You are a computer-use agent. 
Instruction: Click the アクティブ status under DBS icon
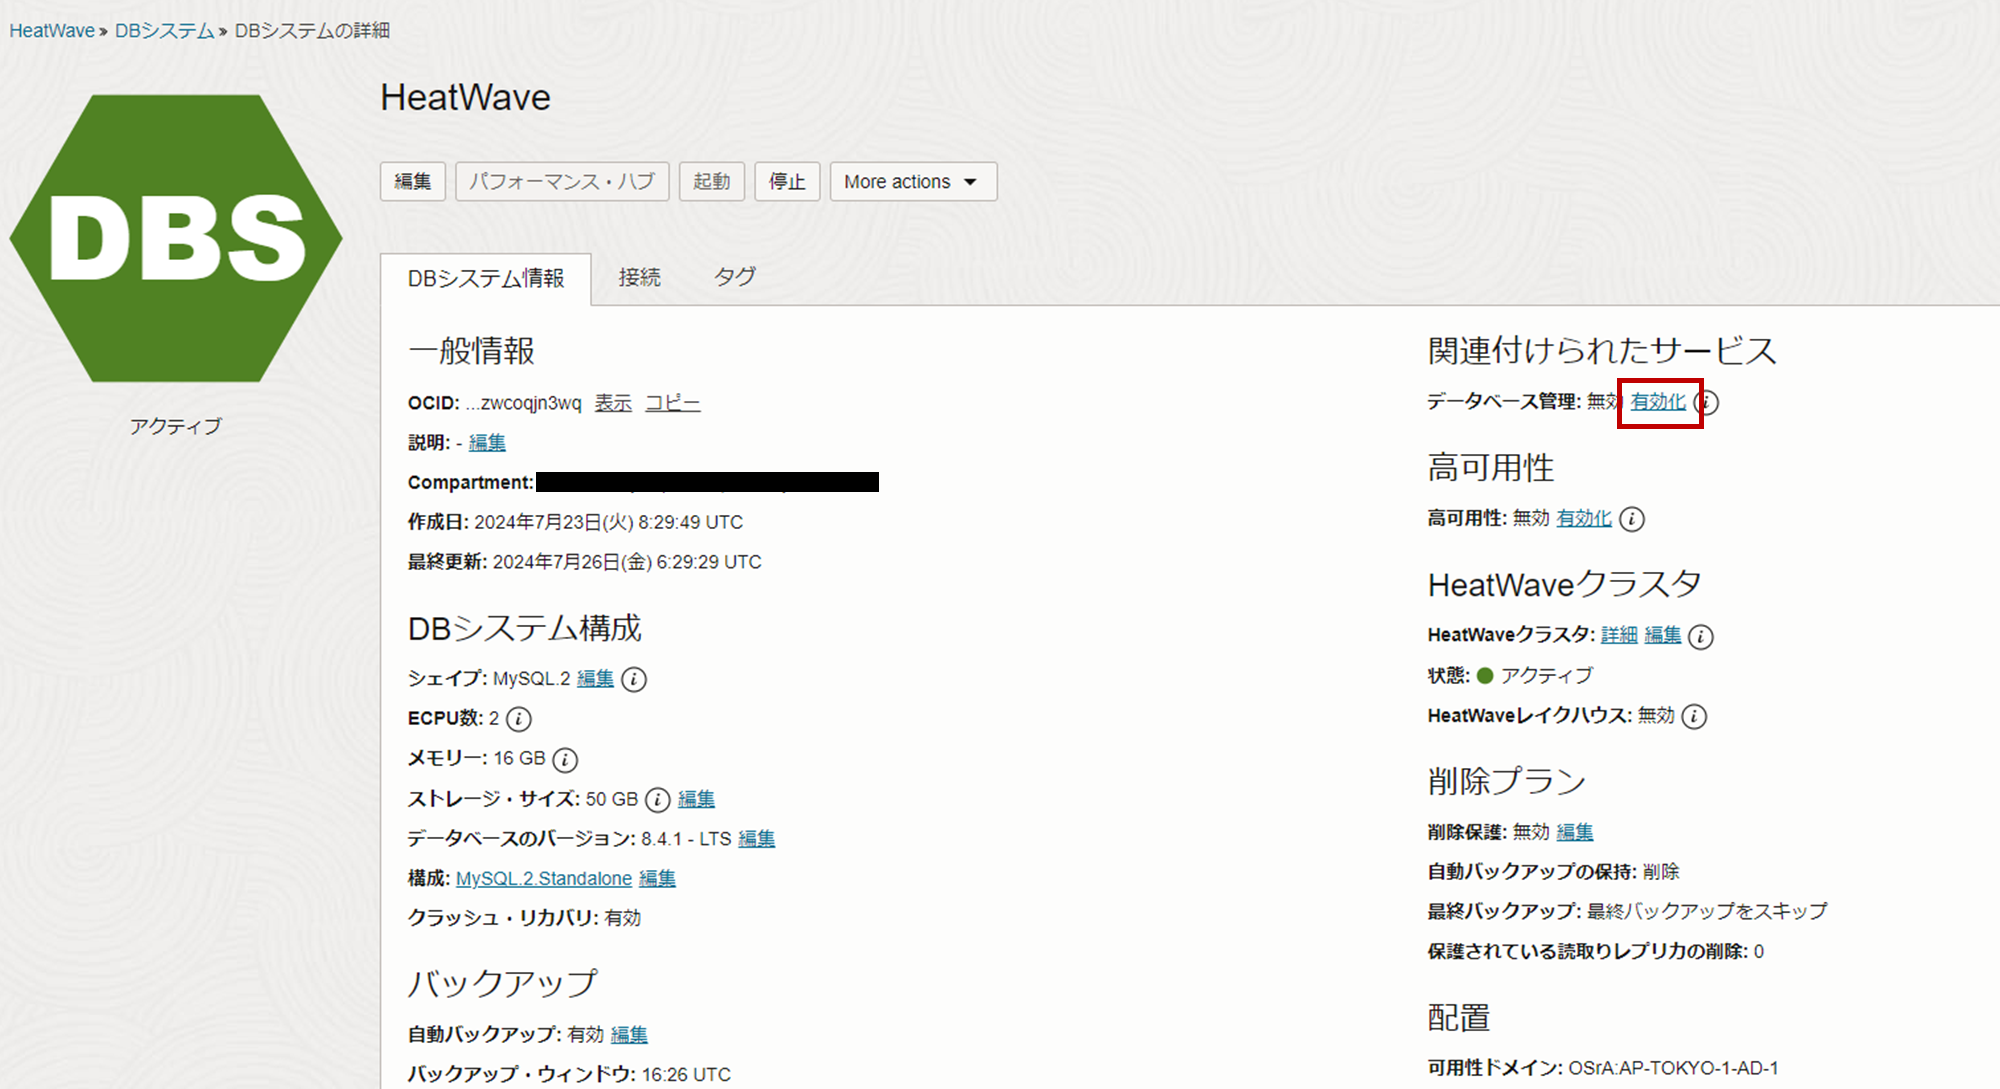pos(176,426)
